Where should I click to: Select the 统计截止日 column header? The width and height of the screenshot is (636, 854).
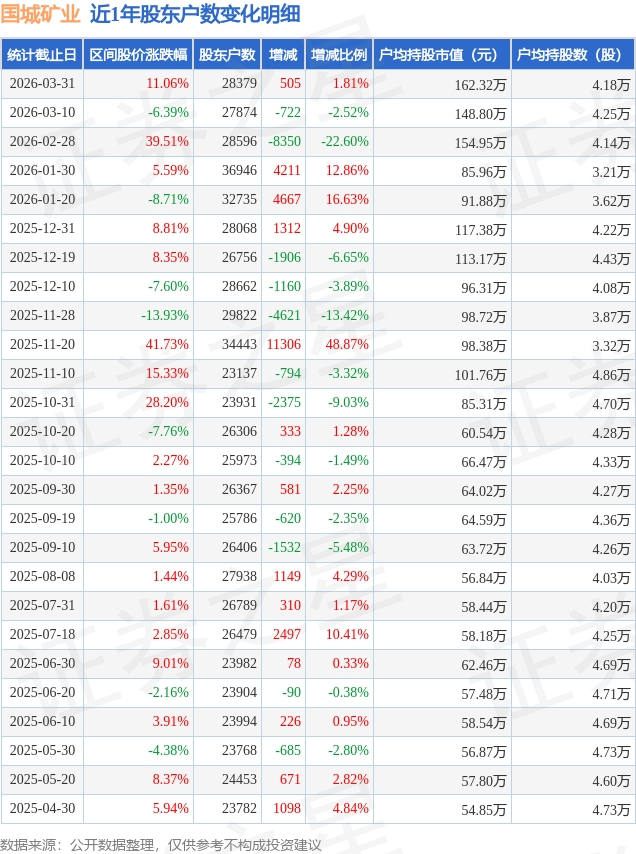(42, 55)
